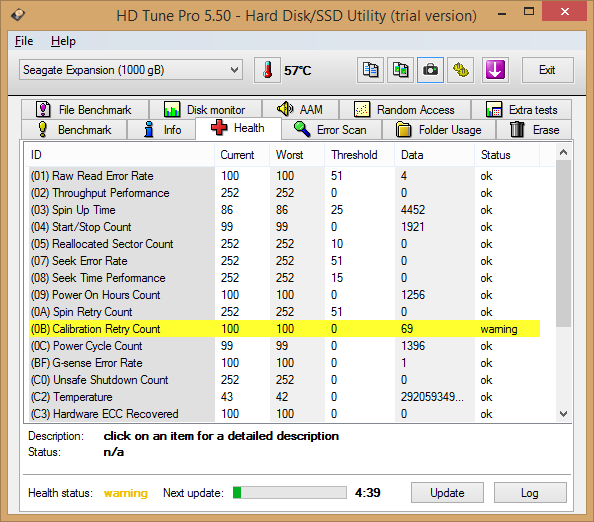Viewport: 594px width, 522px height.
Task: Select the Seek Error Rate row
Action: pos(284,261)
